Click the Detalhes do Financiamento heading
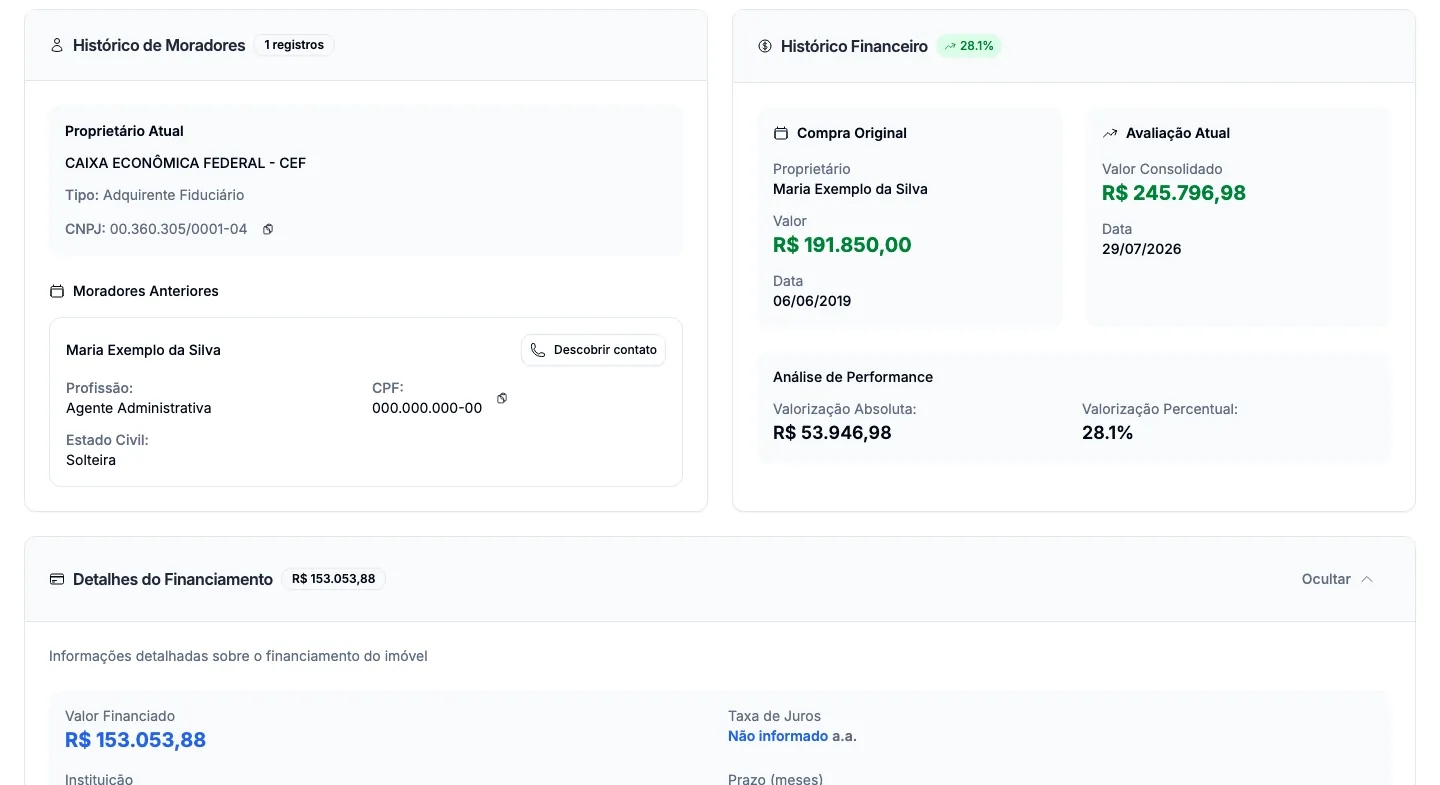Image resolution: width=1440 pixels, height=785 pixels. tap(173, 579)
